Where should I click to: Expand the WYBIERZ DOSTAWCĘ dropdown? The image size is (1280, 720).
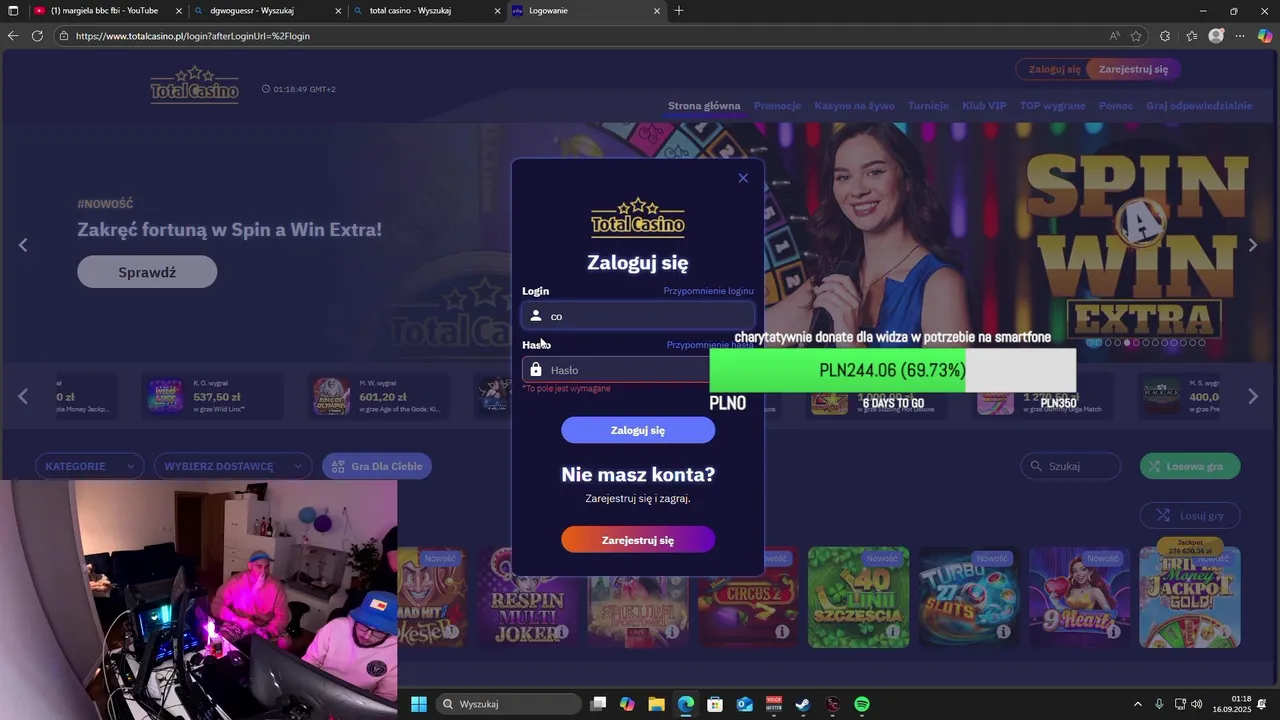pos(233,466)
